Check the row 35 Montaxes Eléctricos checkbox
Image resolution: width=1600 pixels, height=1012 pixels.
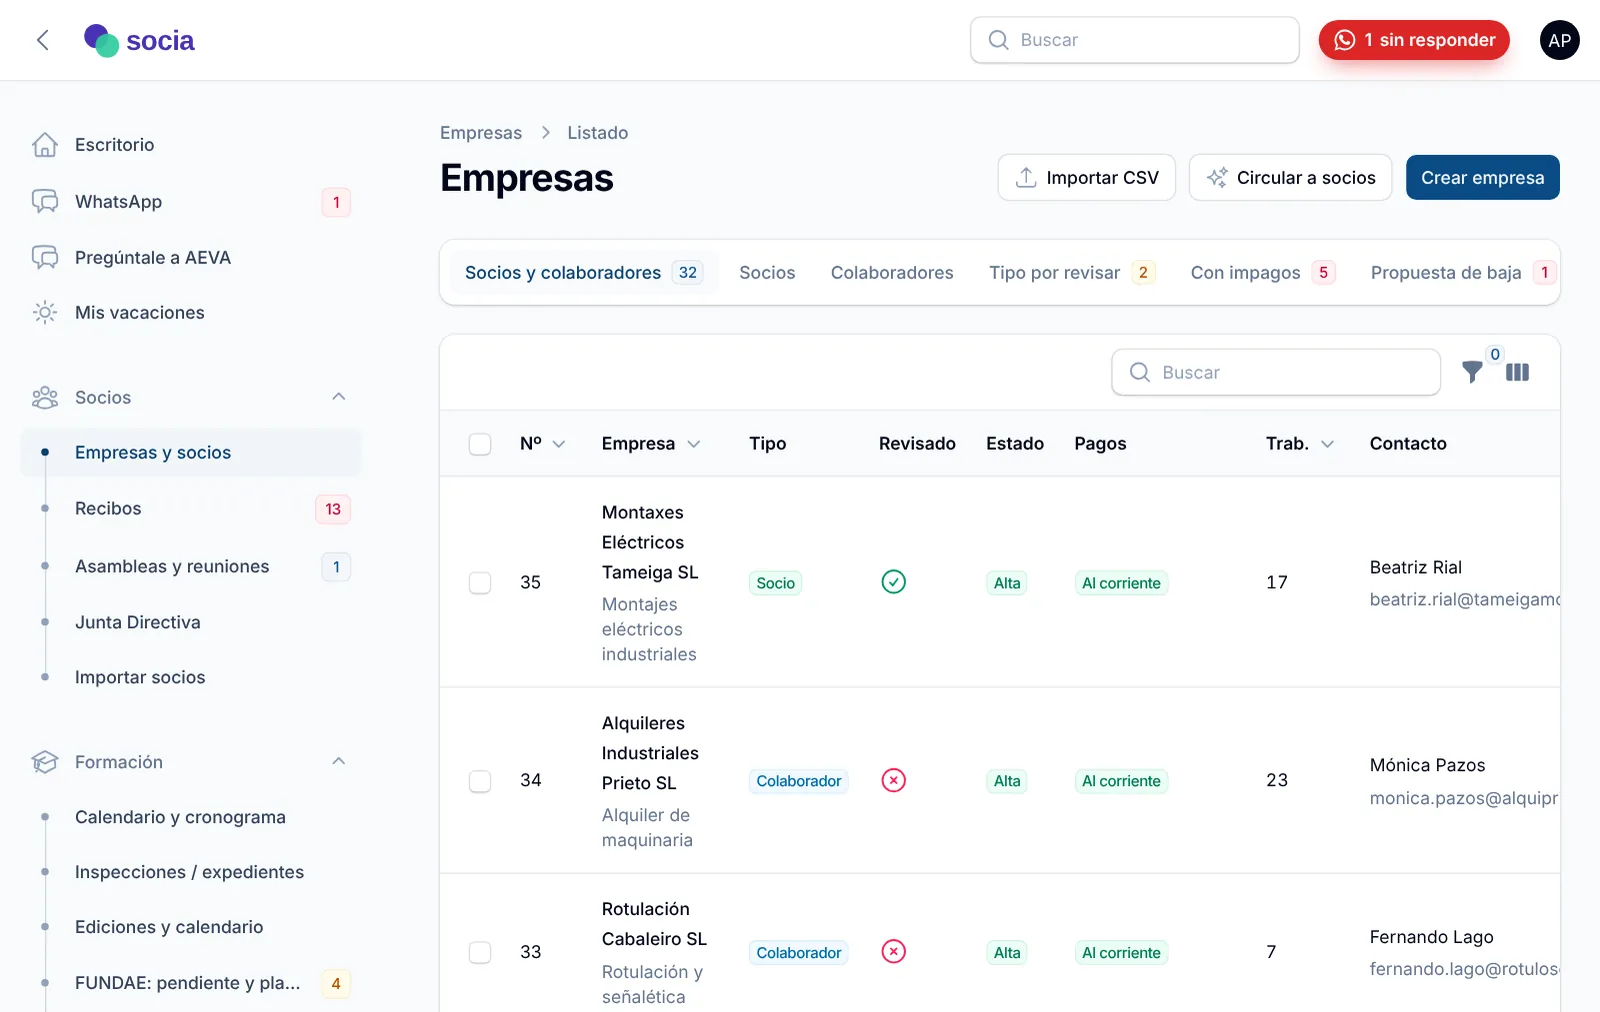click(480, 583)
